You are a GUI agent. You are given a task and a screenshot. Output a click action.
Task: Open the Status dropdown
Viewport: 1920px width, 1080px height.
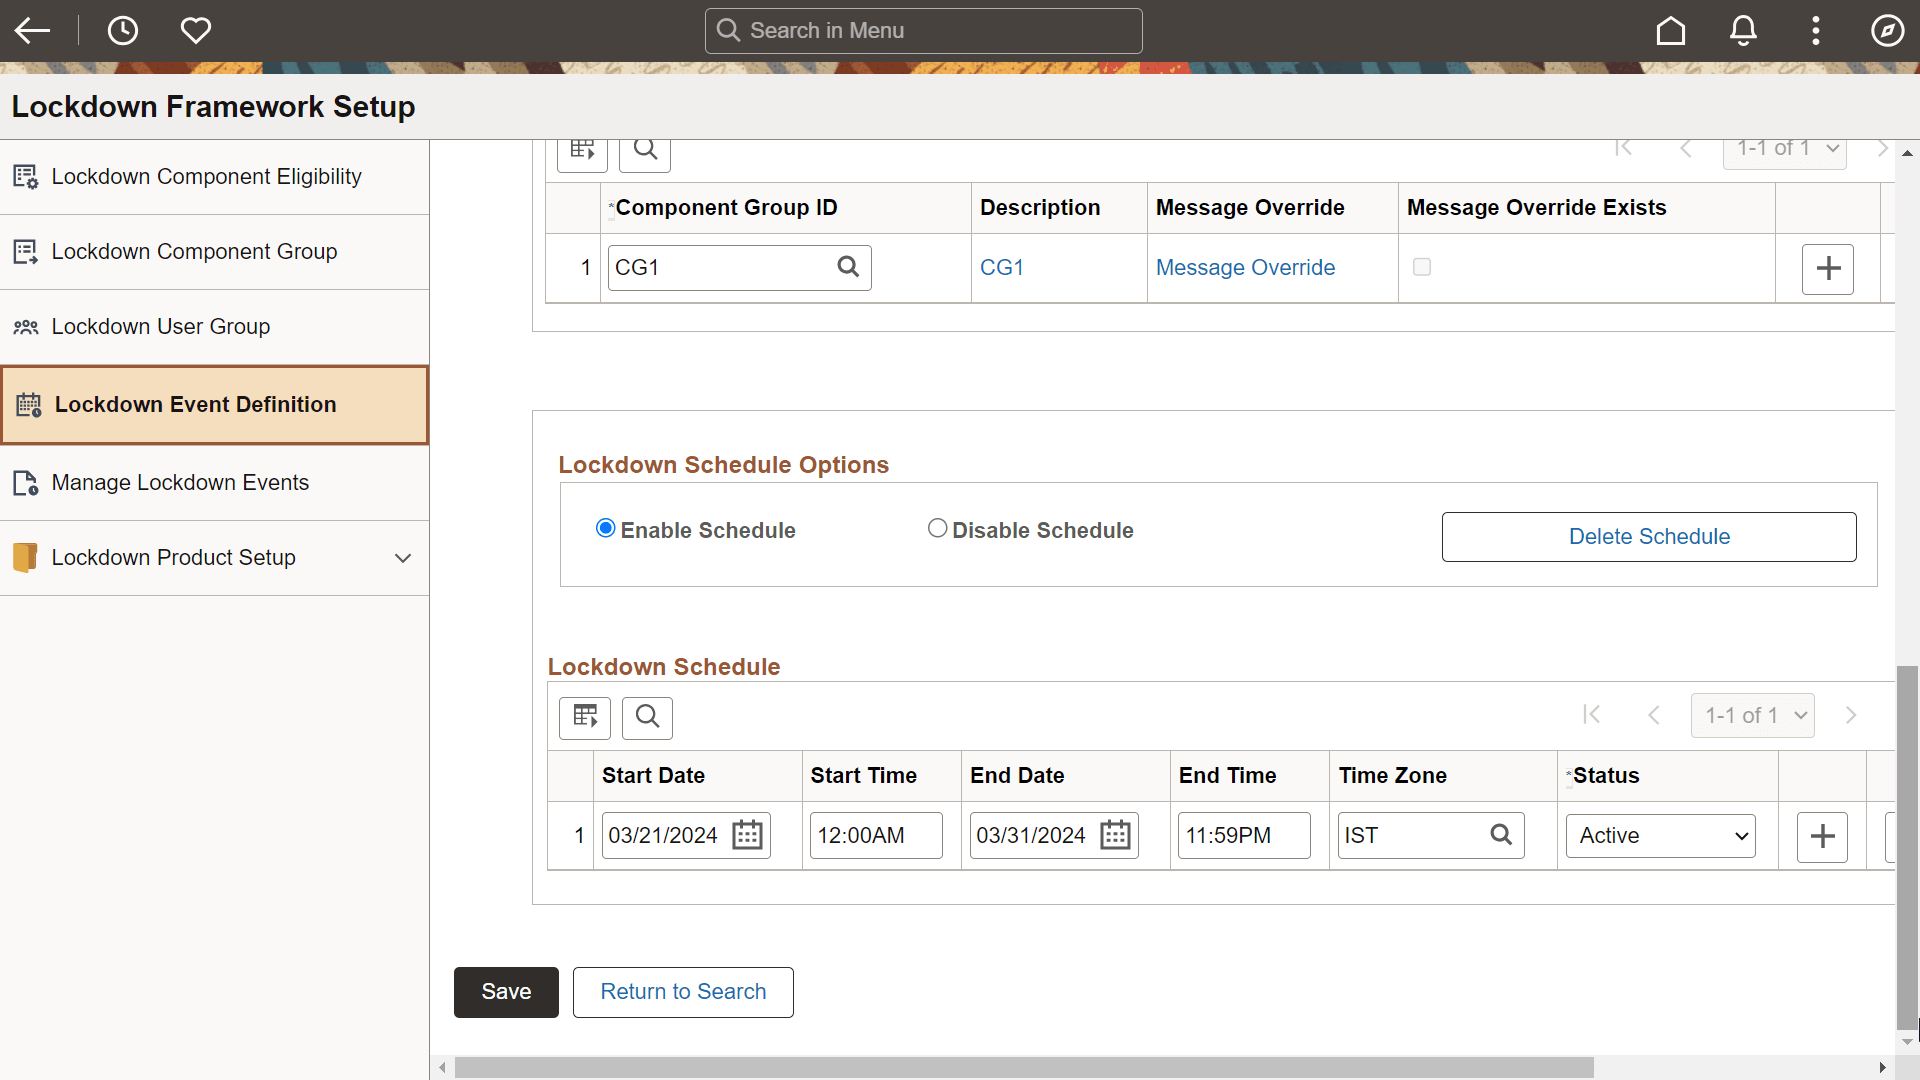click(x=1660, y=836)
